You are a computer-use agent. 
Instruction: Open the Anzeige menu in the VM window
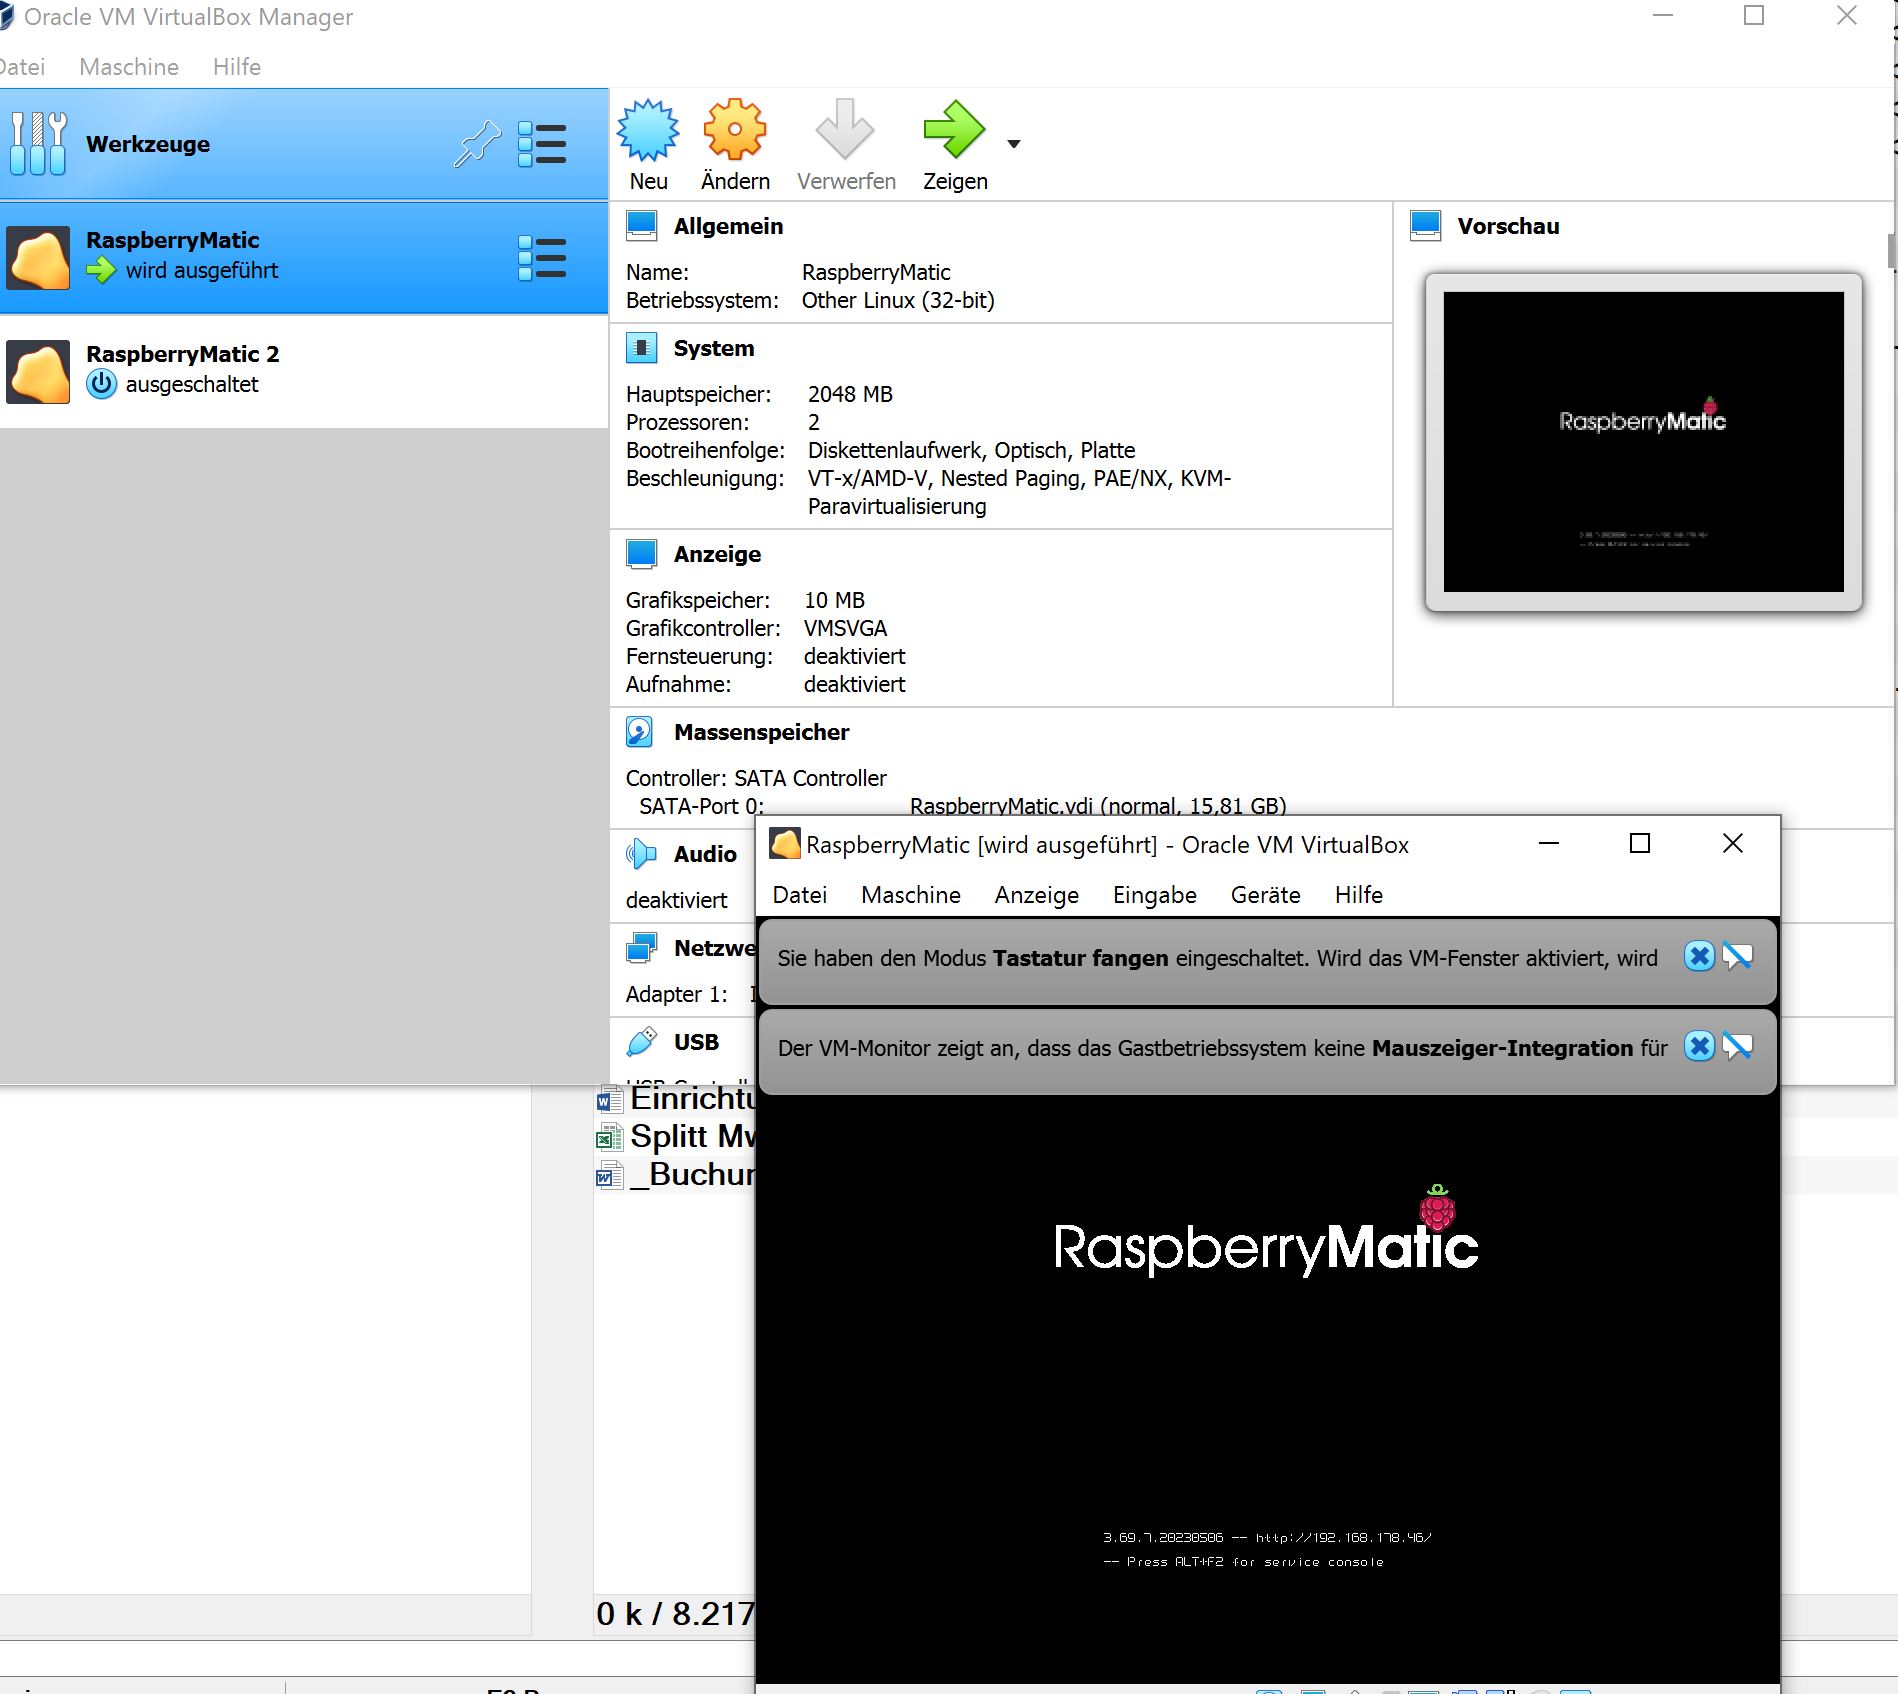tap(1037, 895)
